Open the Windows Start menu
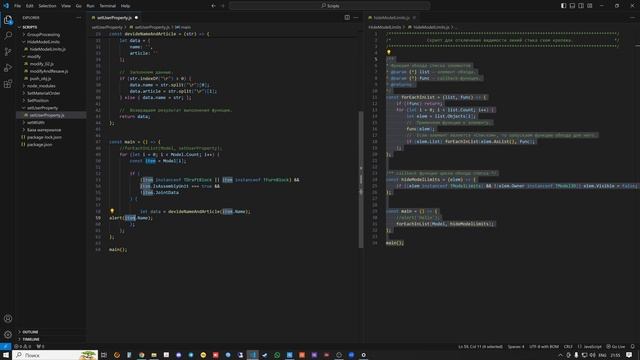 6,355
